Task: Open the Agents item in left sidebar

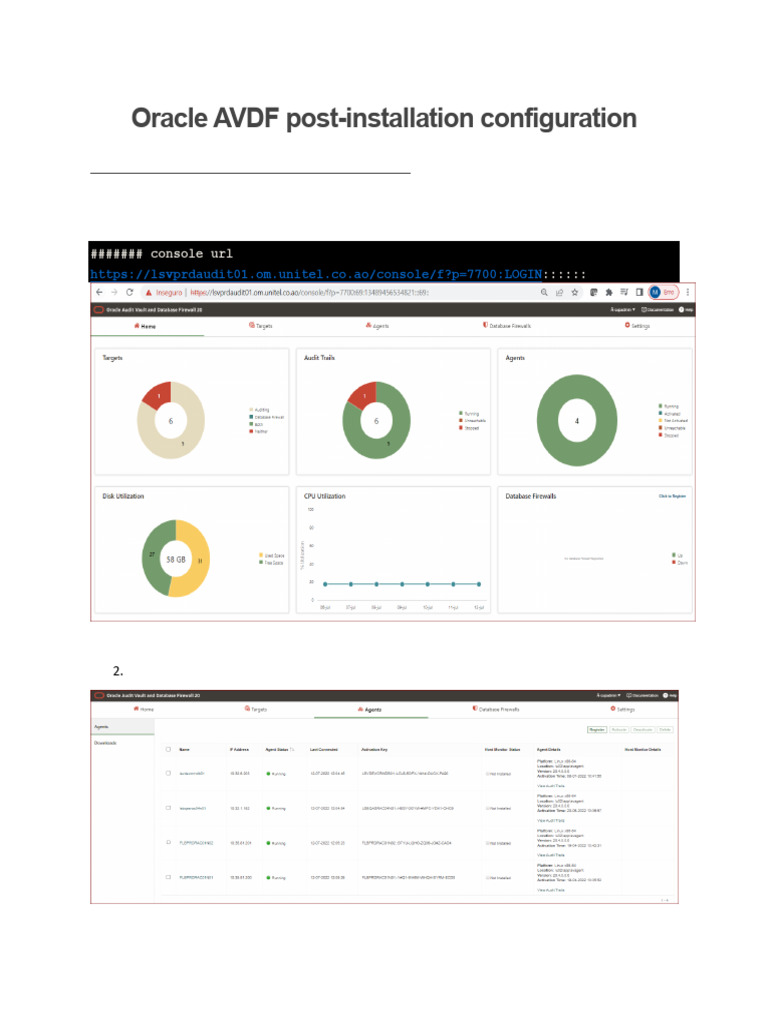Action: 122,727
